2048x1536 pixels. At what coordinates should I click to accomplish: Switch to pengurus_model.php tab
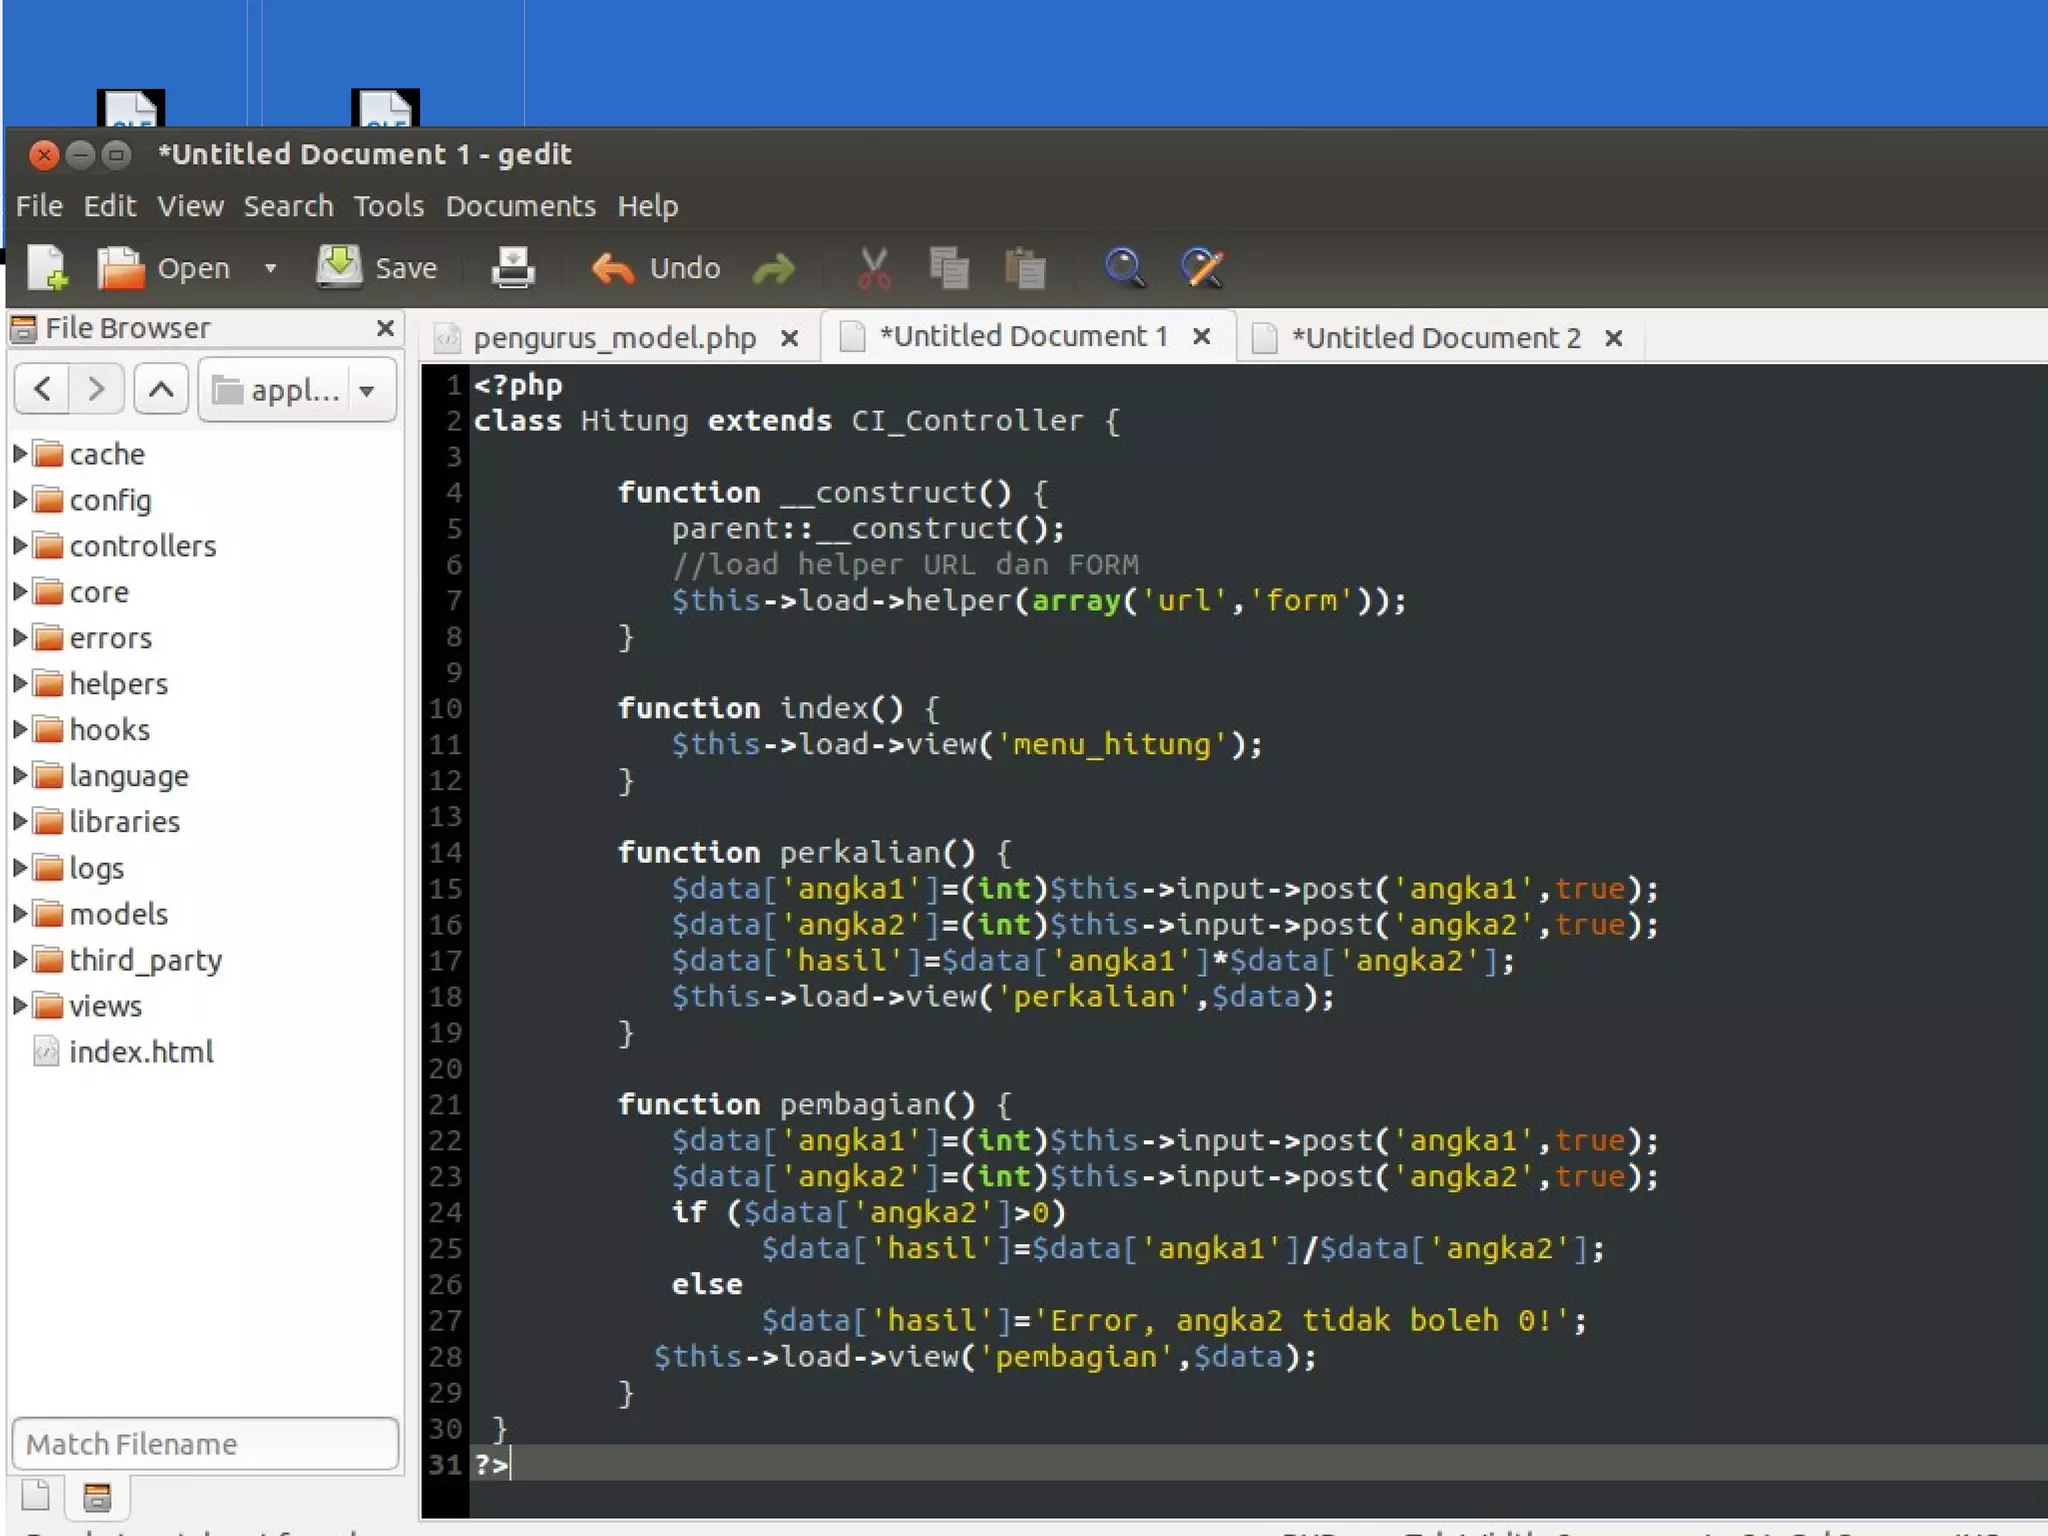tap(614, 338)
